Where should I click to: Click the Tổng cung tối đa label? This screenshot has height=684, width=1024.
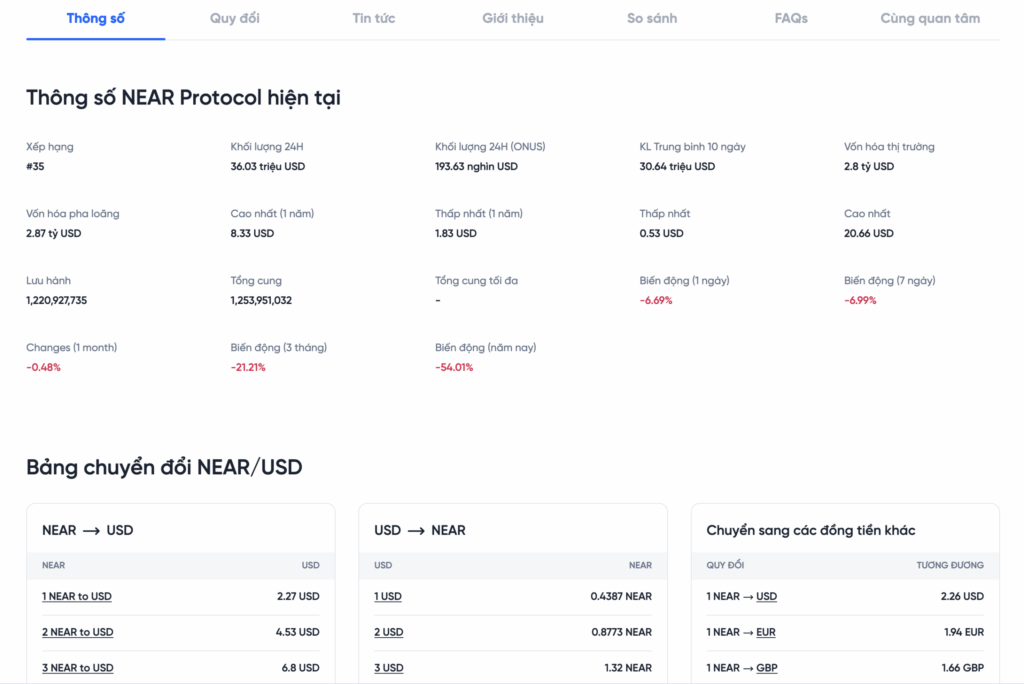[x=476, y=281]
